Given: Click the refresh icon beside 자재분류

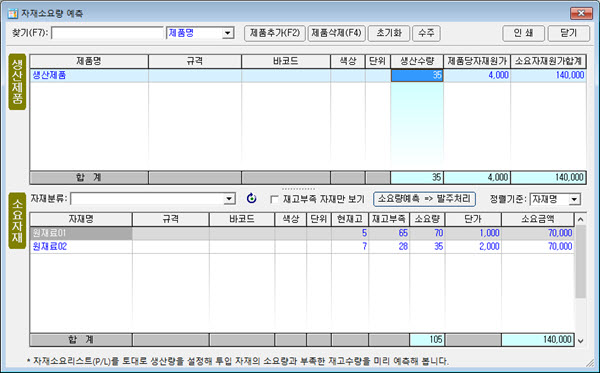Looking at the screenshot, I should pyautogui.click(x=251, y=199).
